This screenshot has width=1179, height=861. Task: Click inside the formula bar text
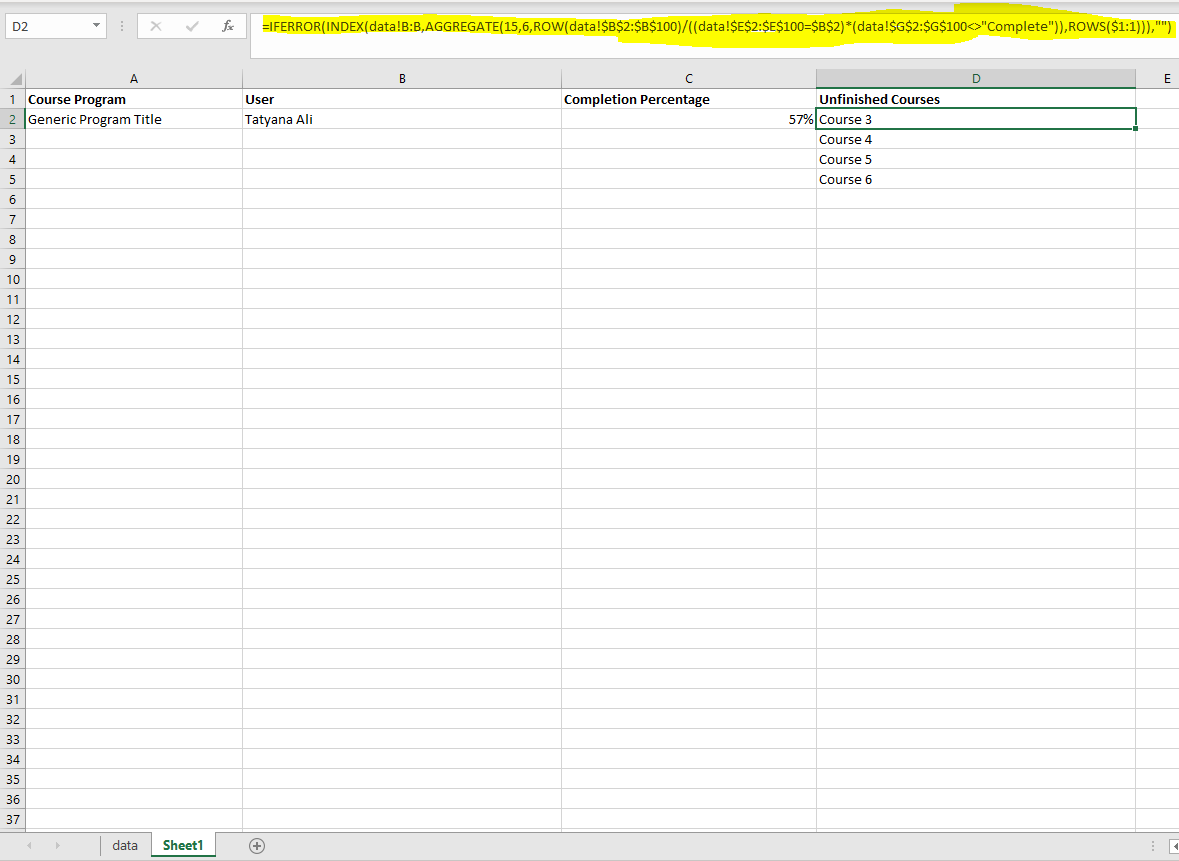click(717, 27)
